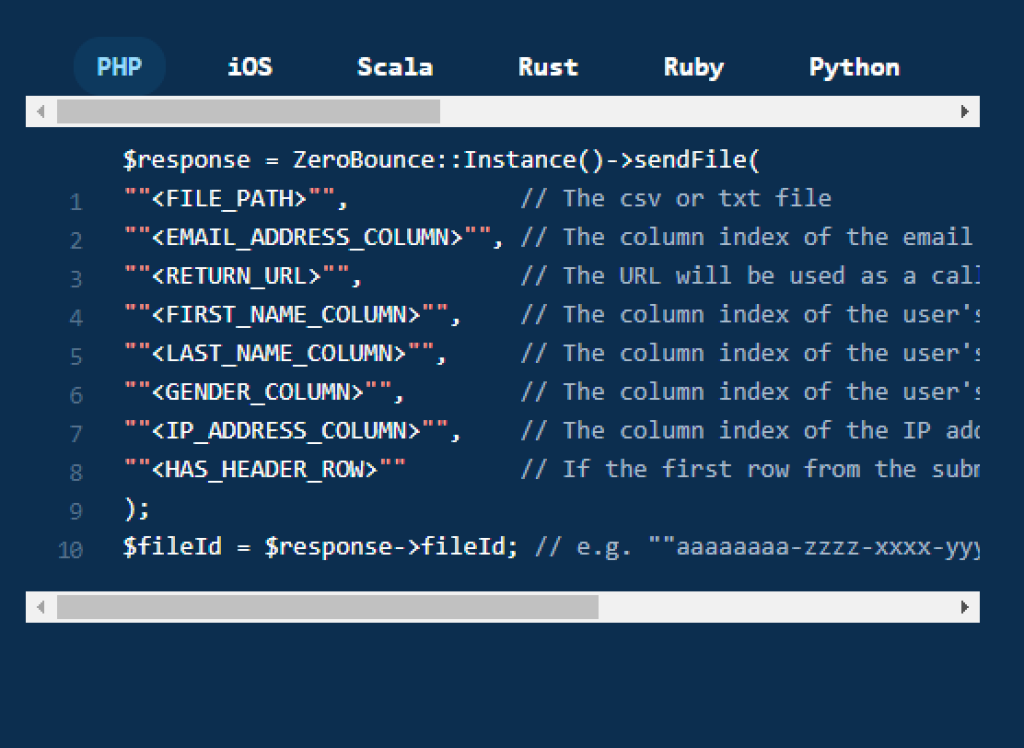Click the <FILE_PATH> placeholder in code
Viewport: 1024px width, 748px height.
(229, 198)
